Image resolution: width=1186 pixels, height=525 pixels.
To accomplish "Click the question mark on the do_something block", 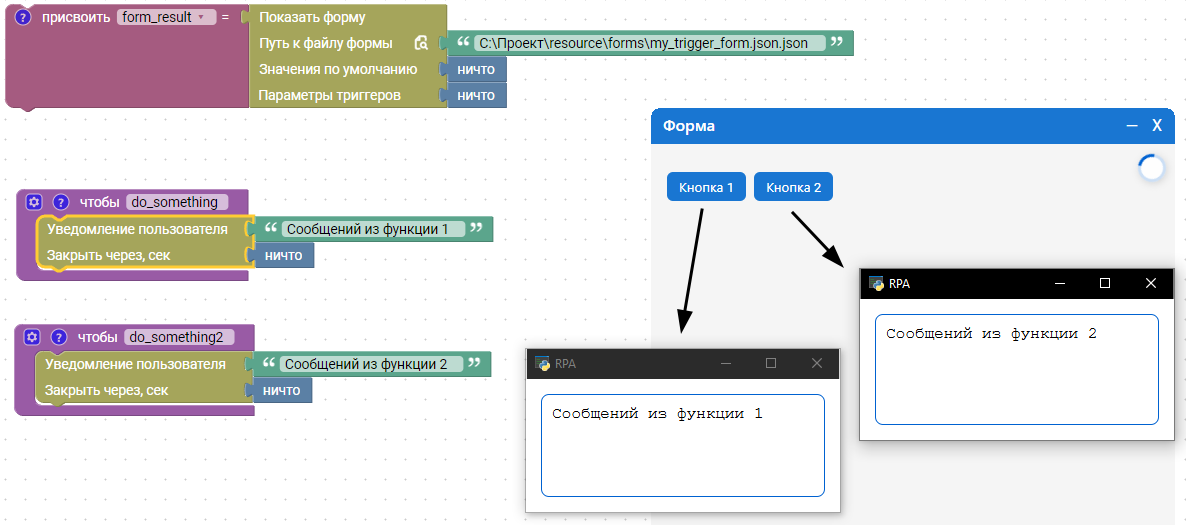I will tap(60, 201).
